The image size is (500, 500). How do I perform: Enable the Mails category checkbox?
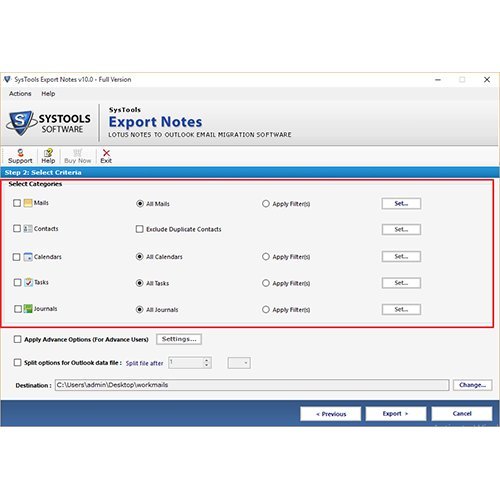tap(17, 203)
